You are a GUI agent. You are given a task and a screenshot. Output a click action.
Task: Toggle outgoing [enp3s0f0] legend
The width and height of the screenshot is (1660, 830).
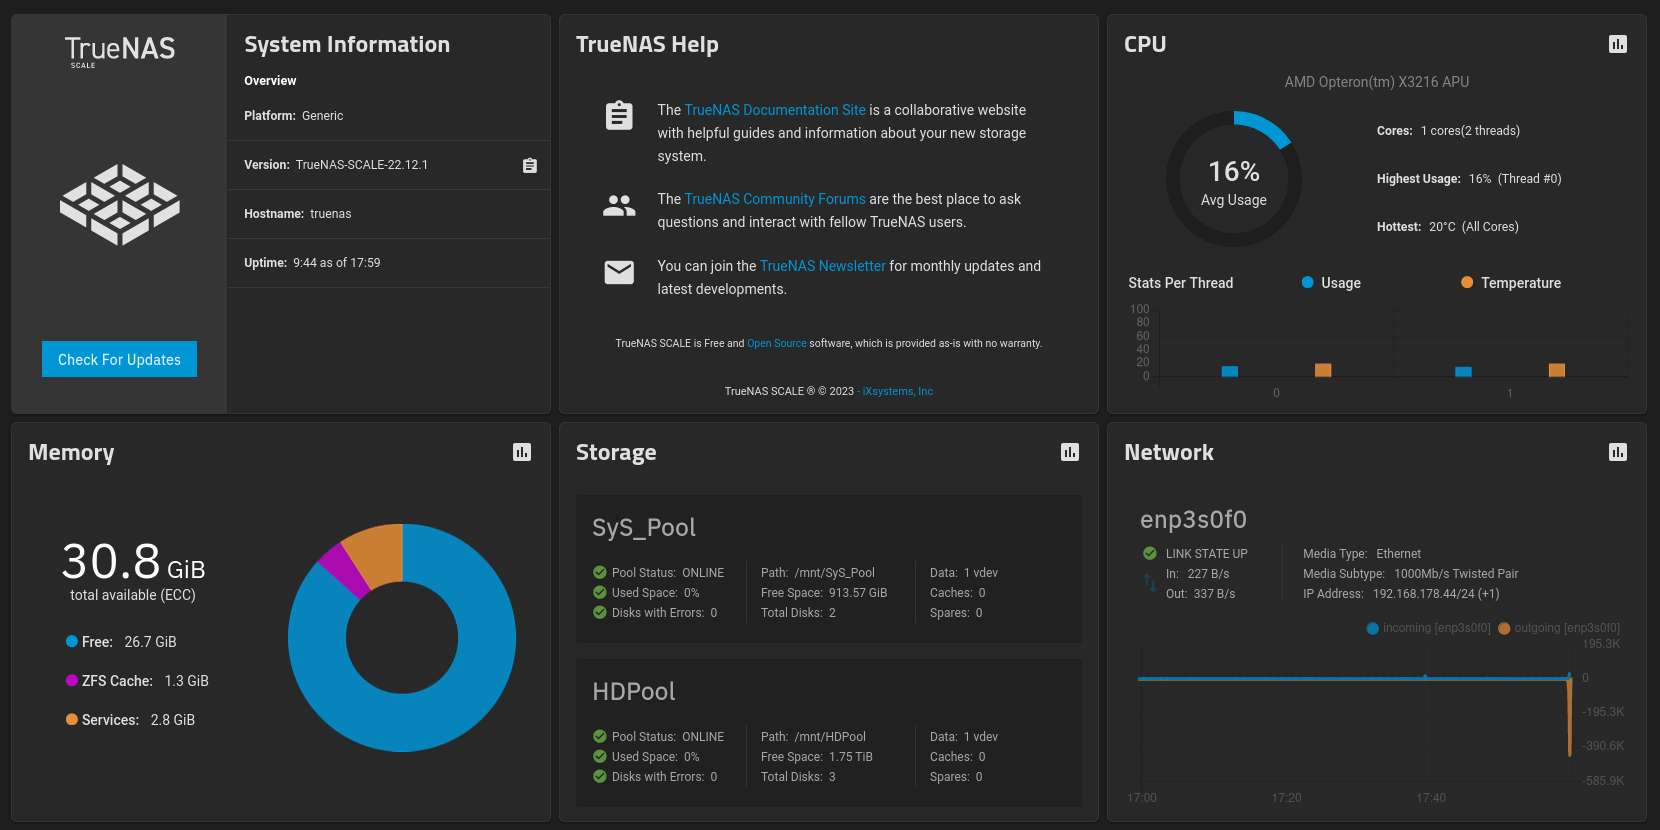1559,628
